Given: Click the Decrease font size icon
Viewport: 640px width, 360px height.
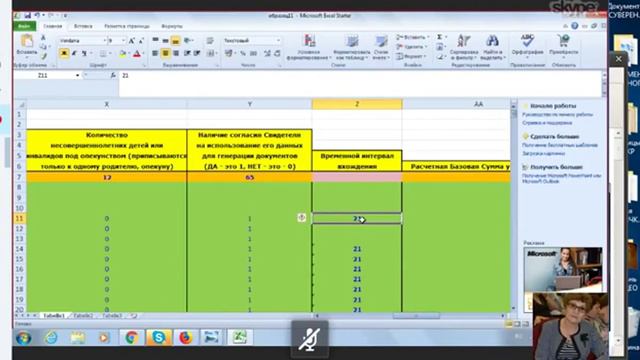Looking at the screenshot, I should pyautogui.click(x=141, y=41).
